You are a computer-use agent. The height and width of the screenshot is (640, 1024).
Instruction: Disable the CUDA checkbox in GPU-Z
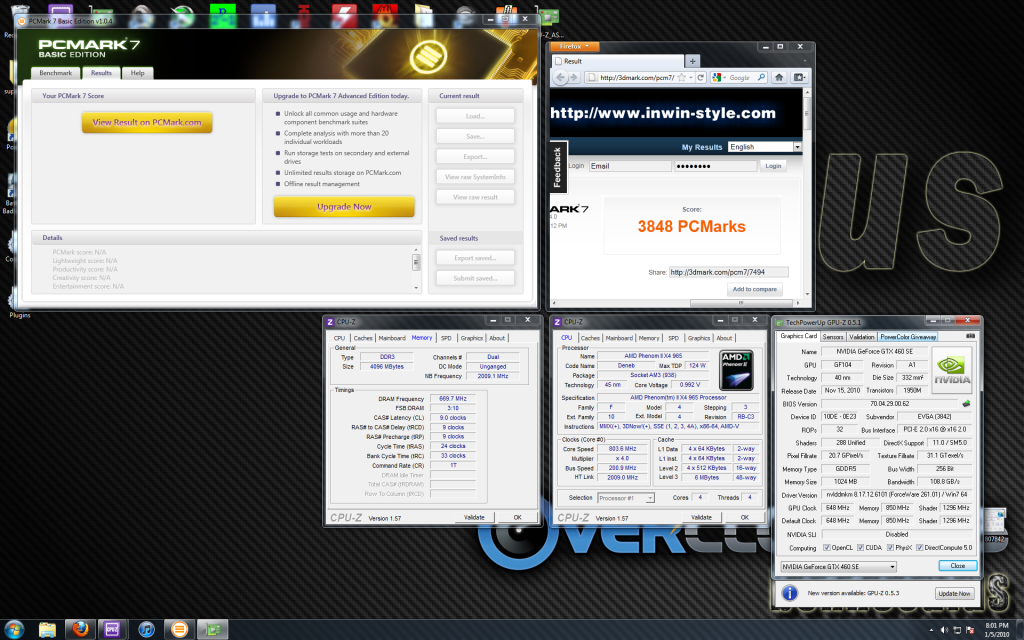[860, 547]
